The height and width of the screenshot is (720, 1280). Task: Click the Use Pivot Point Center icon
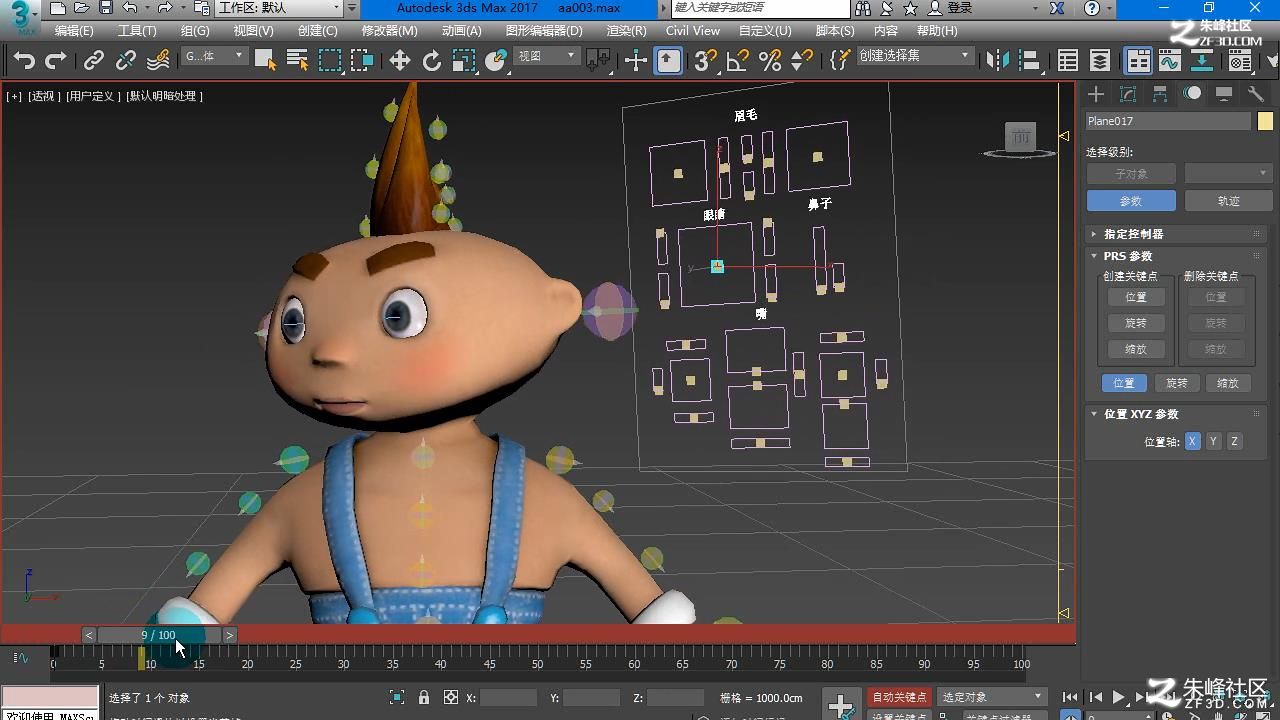[599, 61]
